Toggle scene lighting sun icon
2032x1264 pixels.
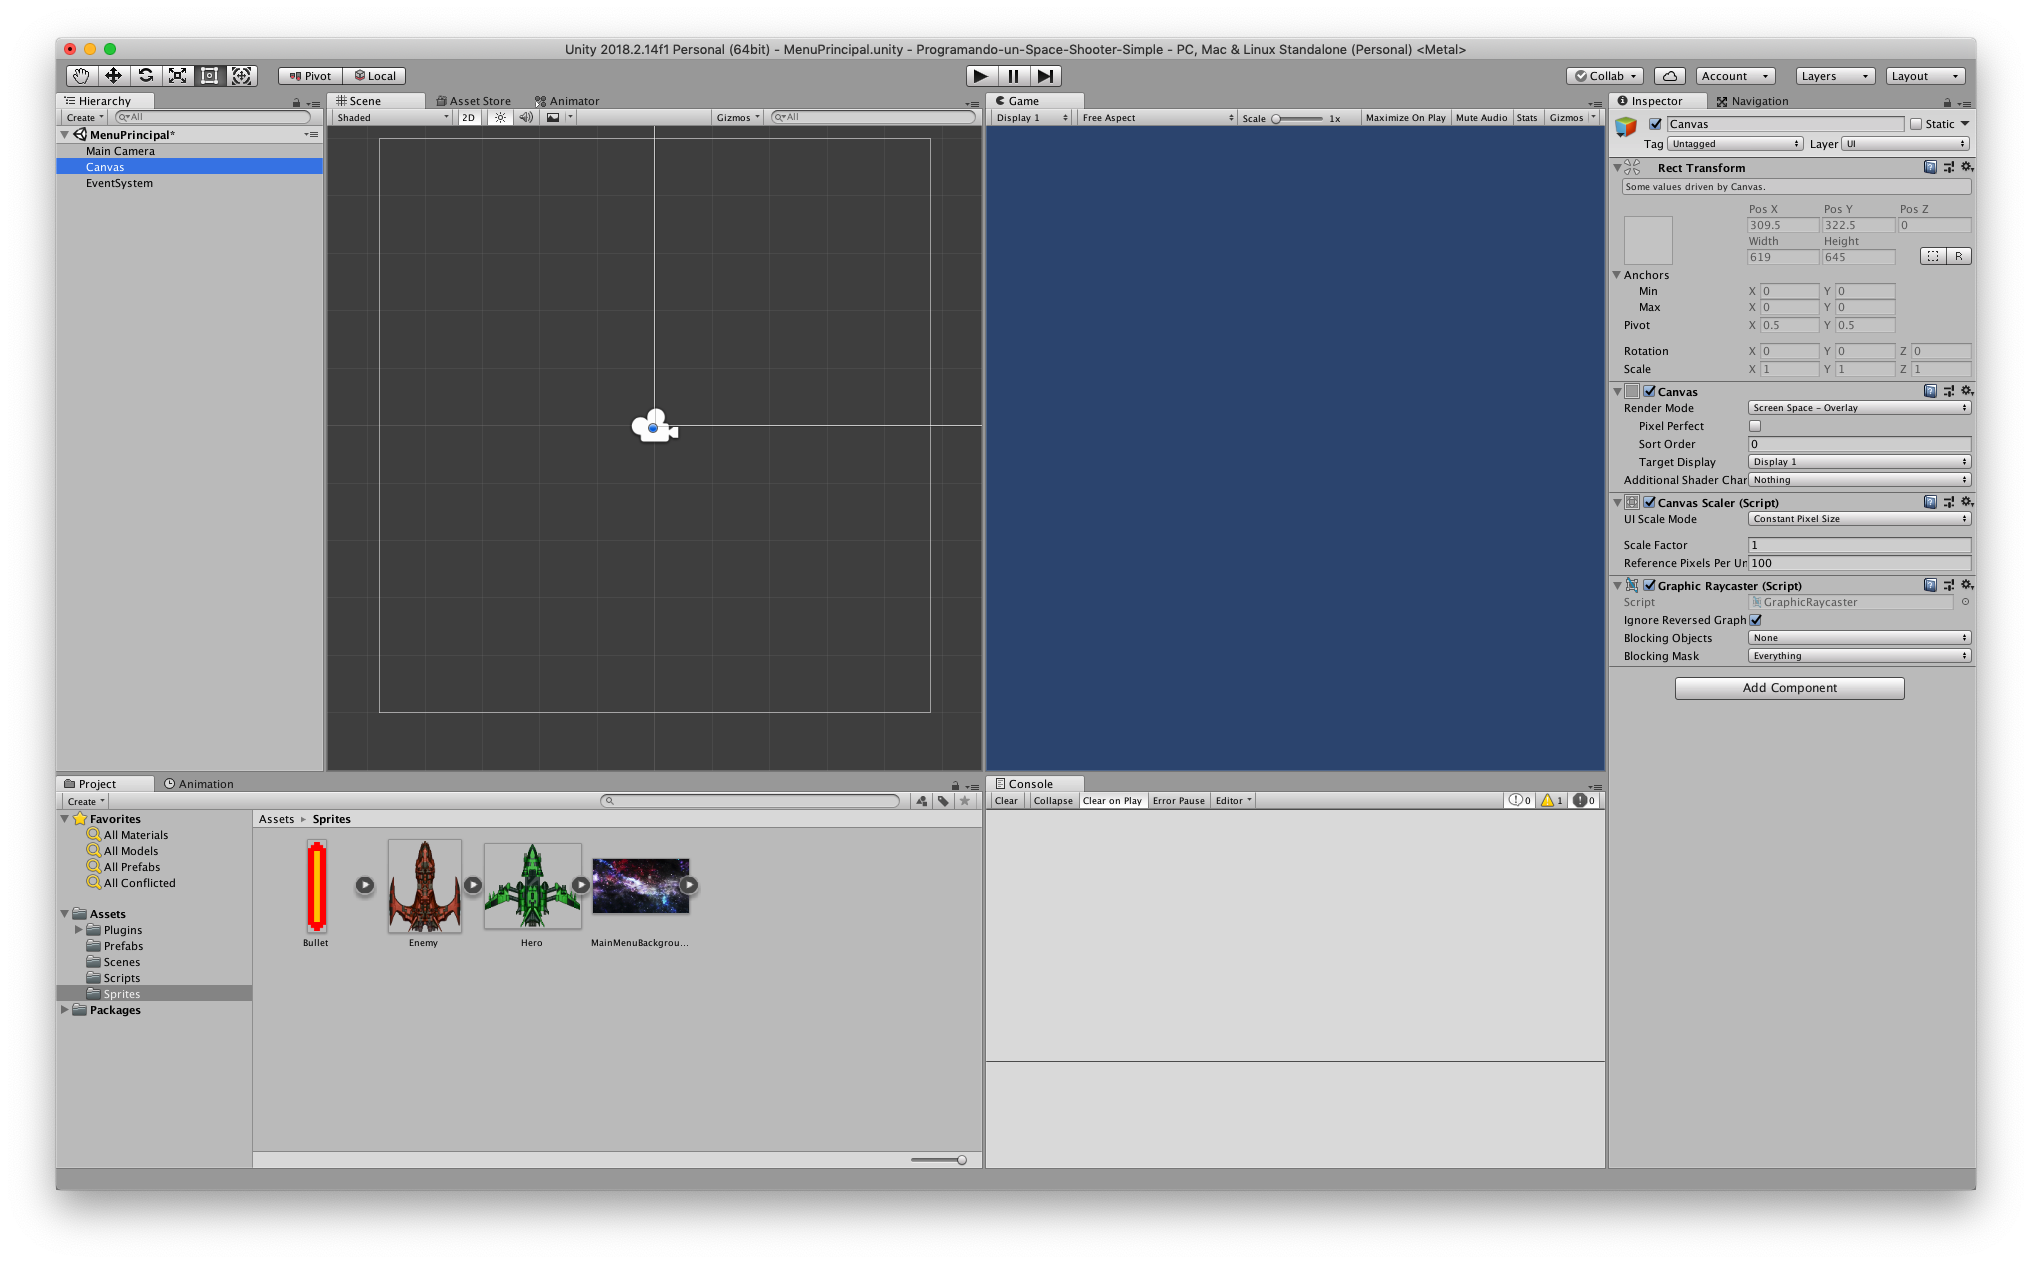tap(500, 117)
